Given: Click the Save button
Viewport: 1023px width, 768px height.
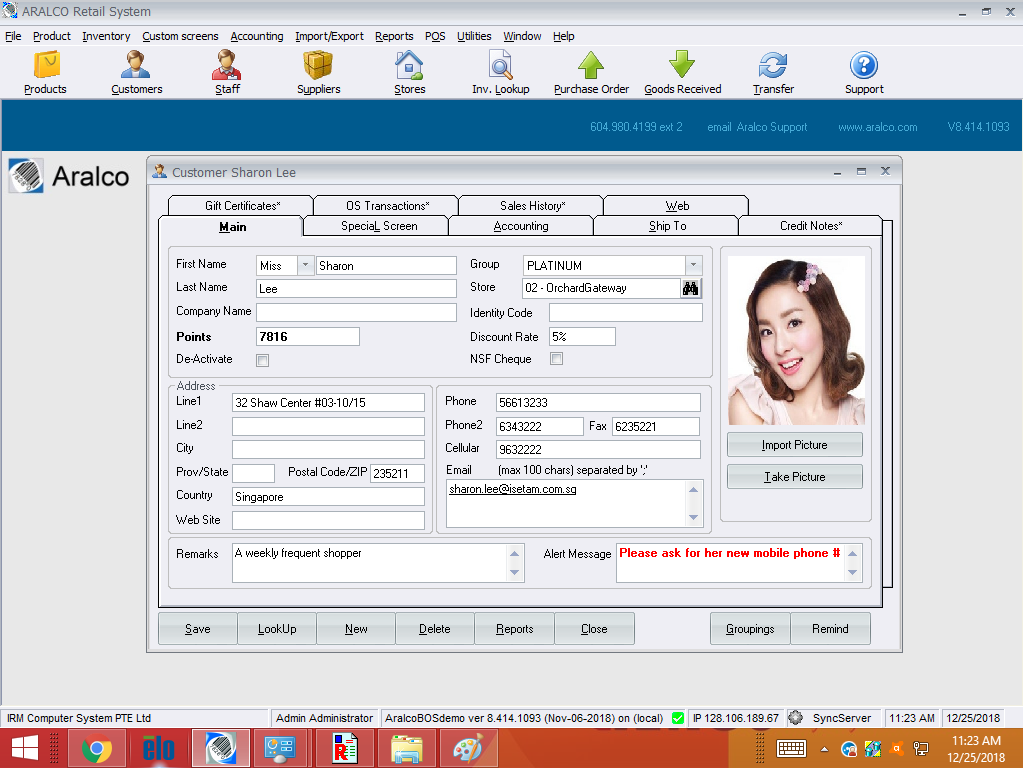Looking at the screenshot, I should pos(198,628).
